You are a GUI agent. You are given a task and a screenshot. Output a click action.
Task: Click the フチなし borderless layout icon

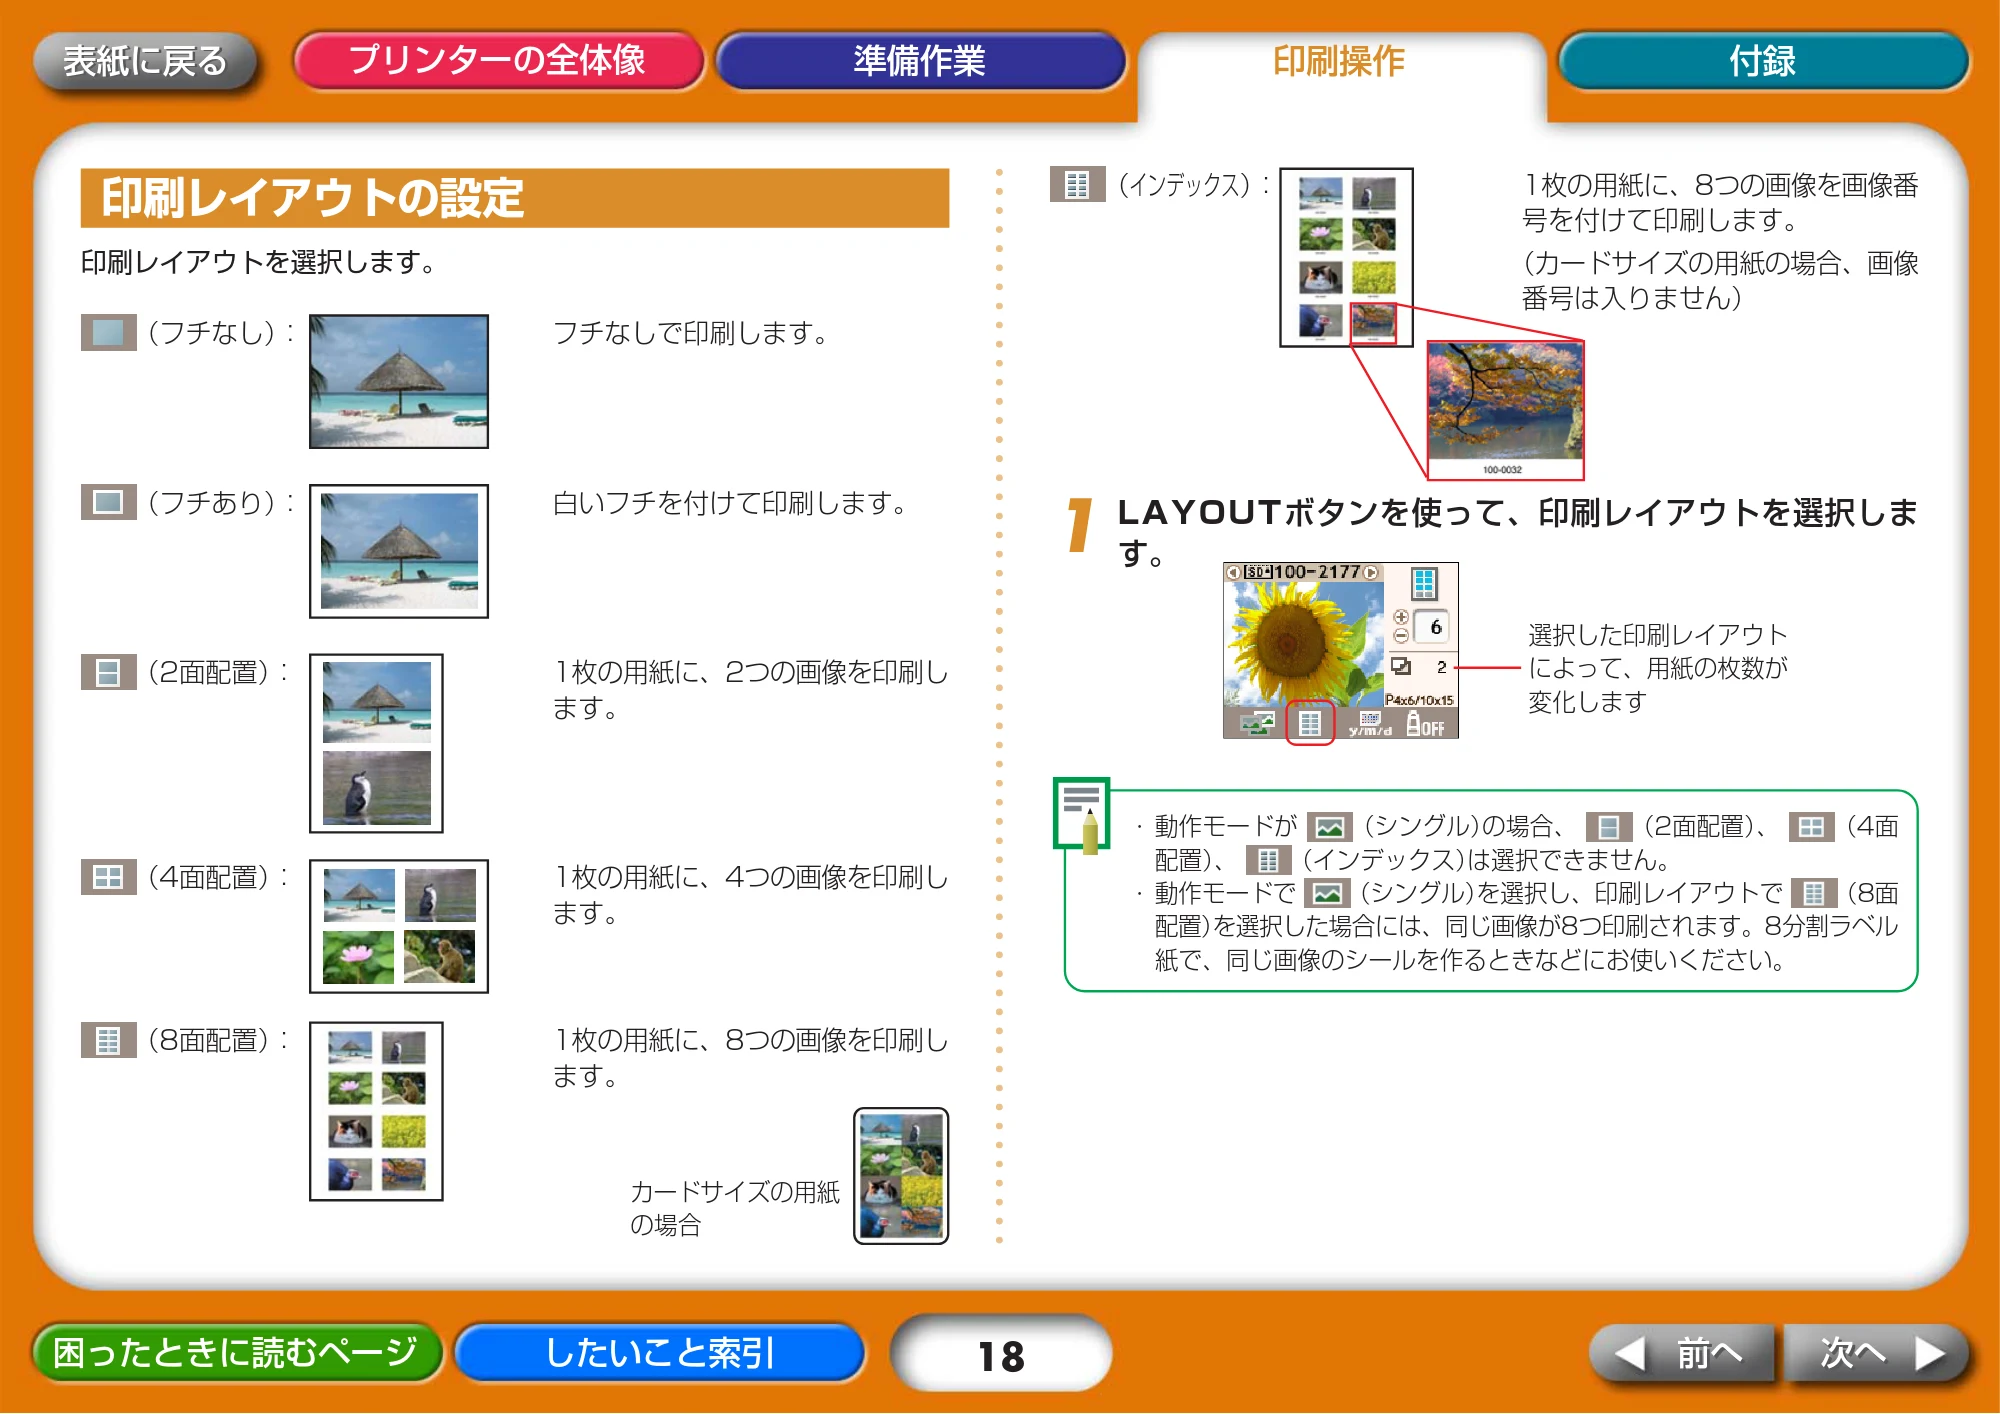click(x=108, y=332)
